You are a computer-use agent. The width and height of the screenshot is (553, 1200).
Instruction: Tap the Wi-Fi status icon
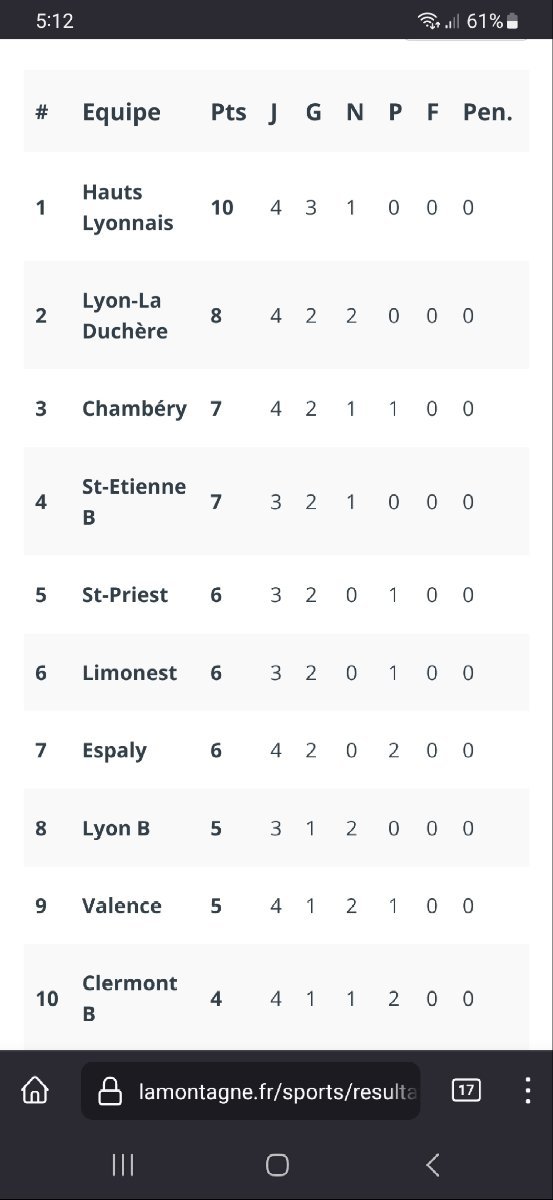[429, 21]
